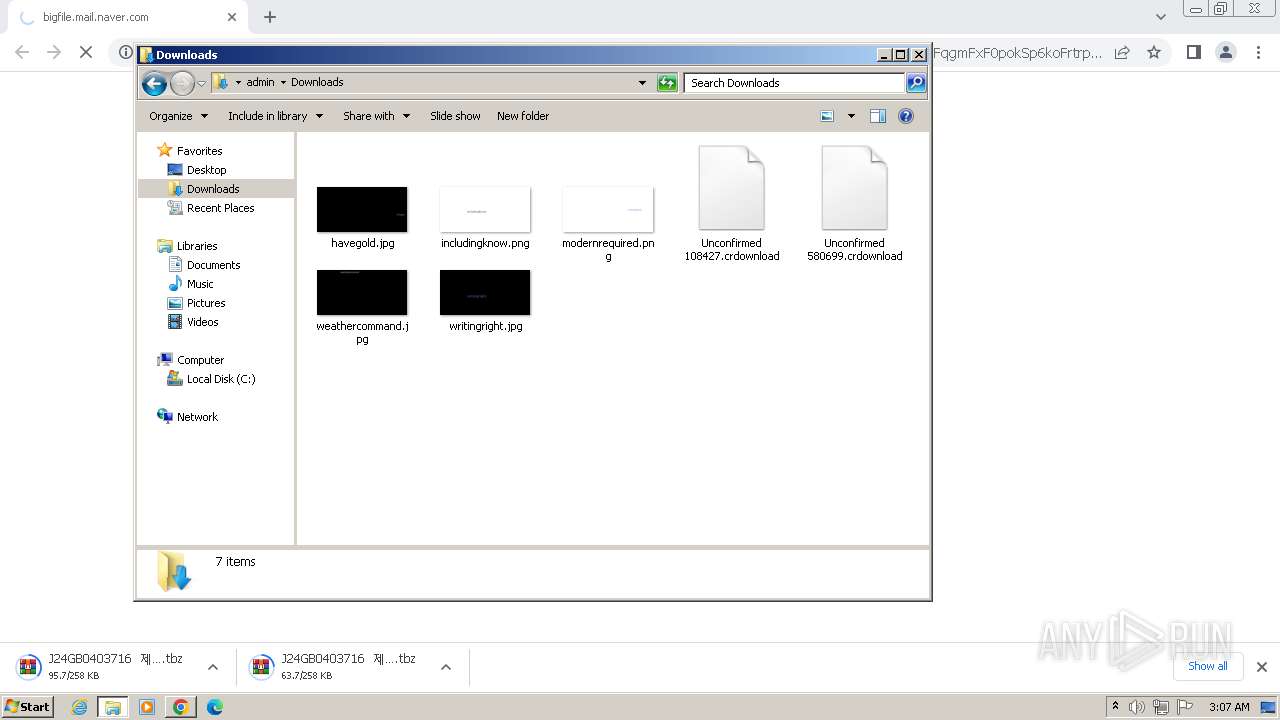
Task: Open Chrome tab search chevron
Action: pyautogui.click(x=1161, y=17)
